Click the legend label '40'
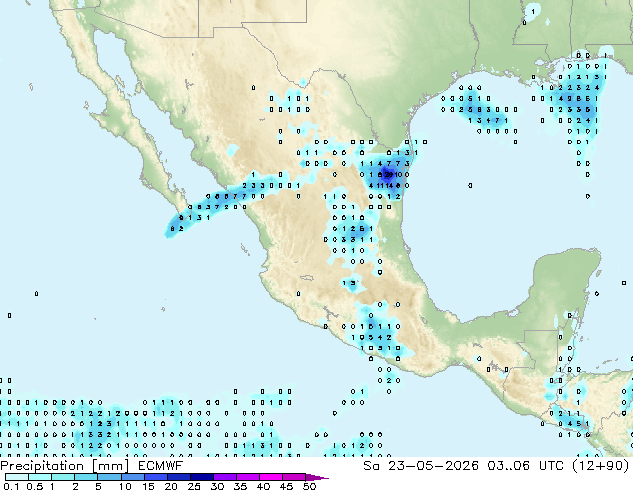The height and width of the screenshot is (490, 634). [x=263, y=486]
